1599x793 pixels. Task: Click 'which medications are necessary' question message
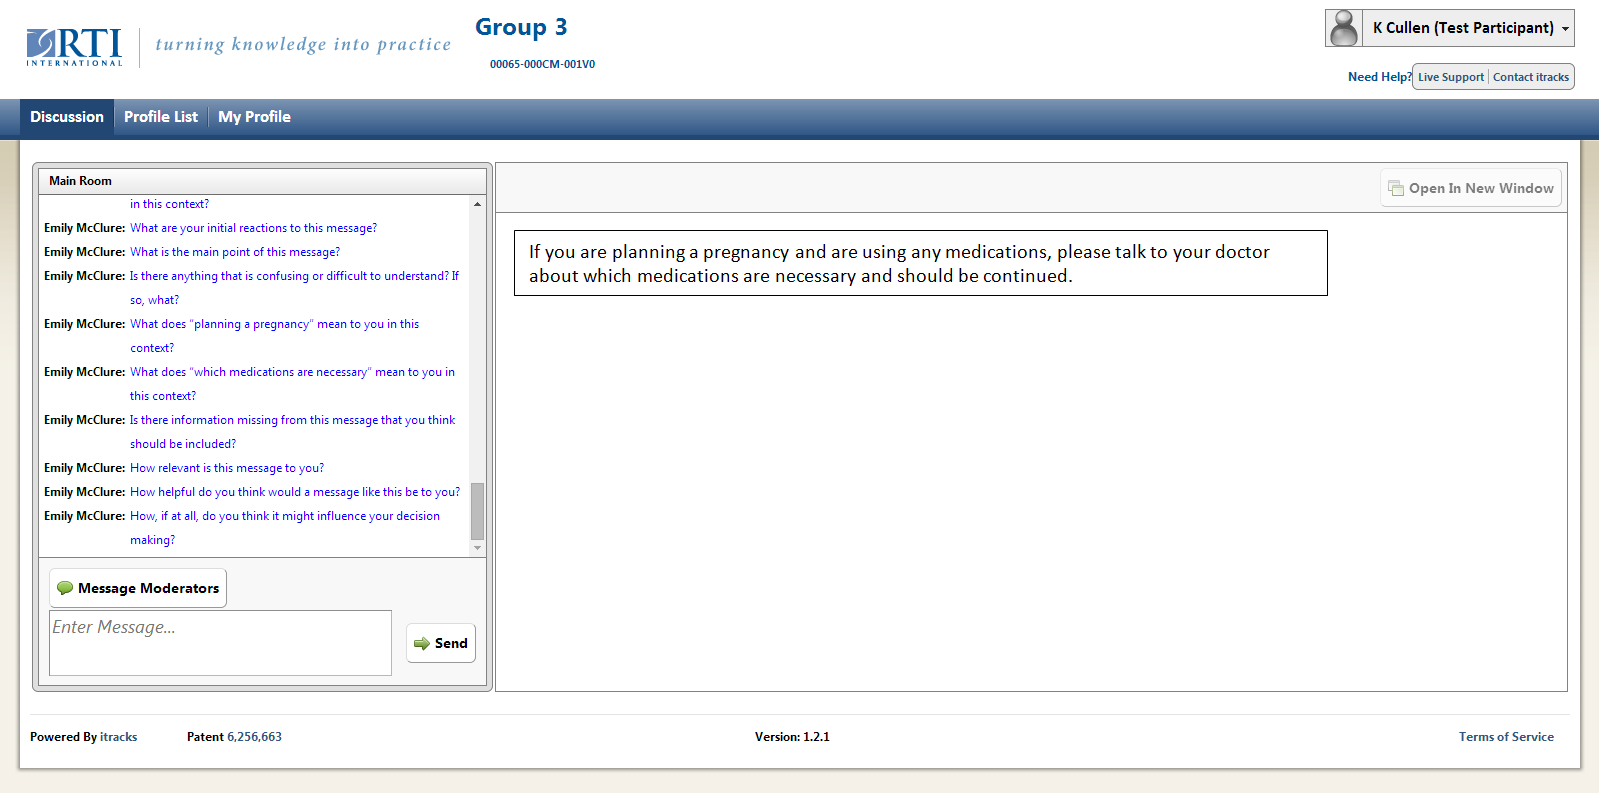coord(292,384)
